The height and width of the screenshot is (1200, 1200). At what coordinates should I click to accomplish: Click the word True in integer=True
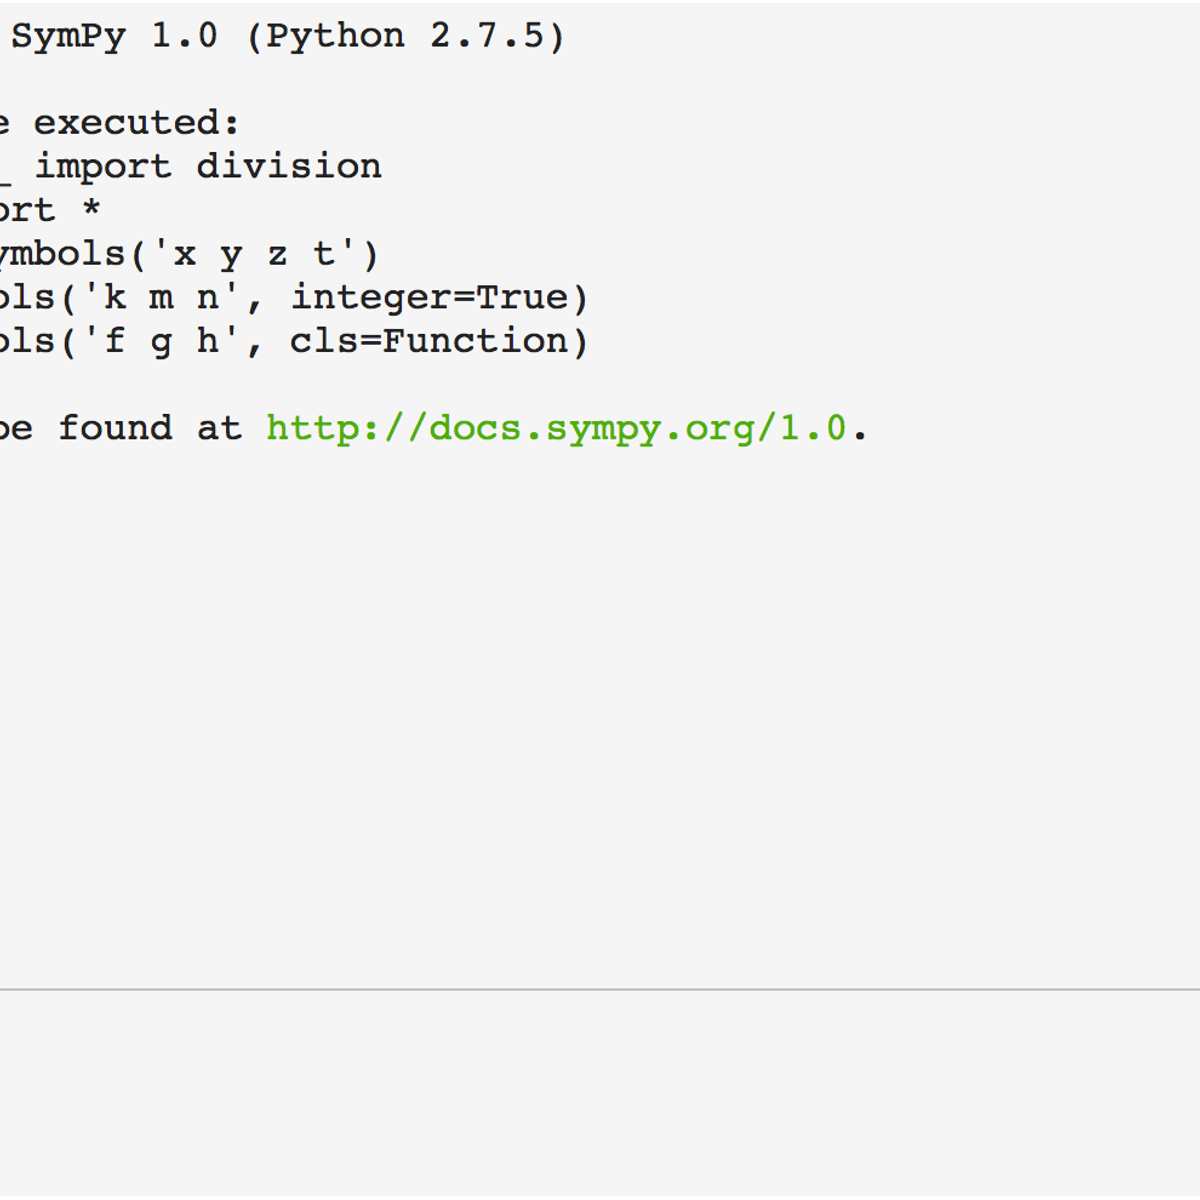[521, 298]
